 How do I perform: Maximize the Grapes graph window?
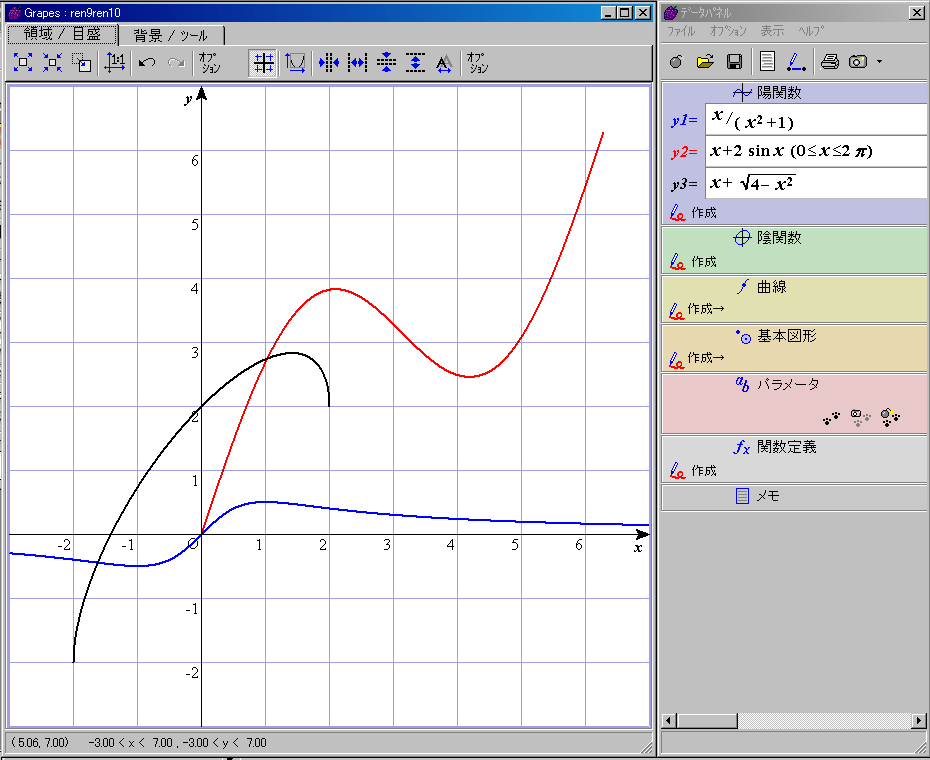(x=625, y=12)
